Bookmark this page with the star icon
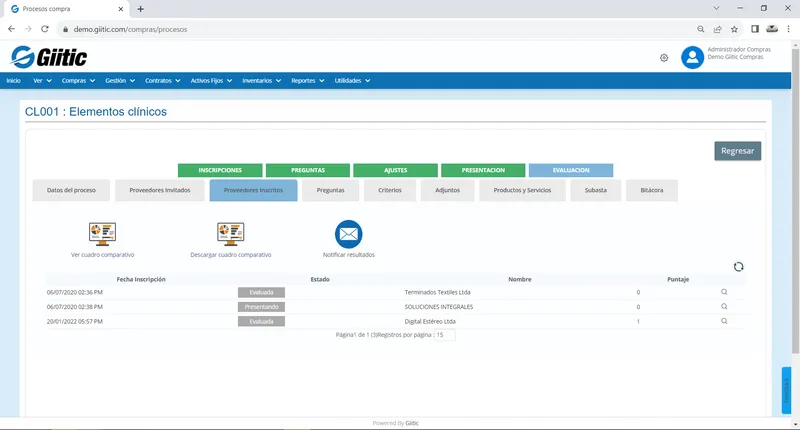Image resolution: width=800 pixels, height=430 pixels. [x=734, y=29]
